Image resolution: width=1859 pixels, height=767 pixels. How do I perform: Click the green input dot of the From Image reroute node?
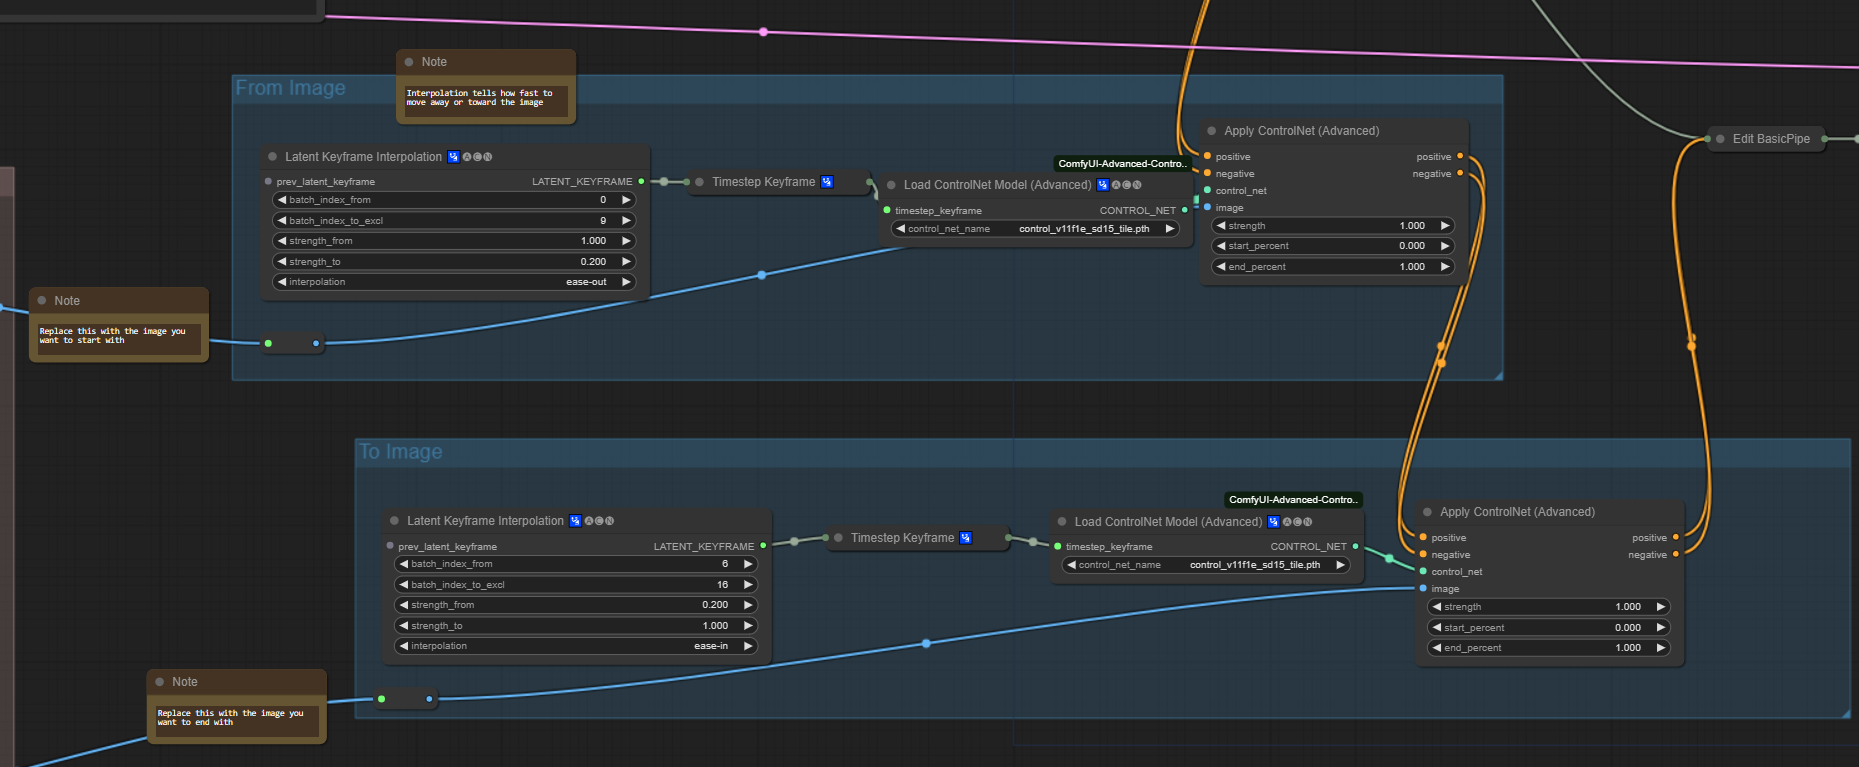click(268, 343)
